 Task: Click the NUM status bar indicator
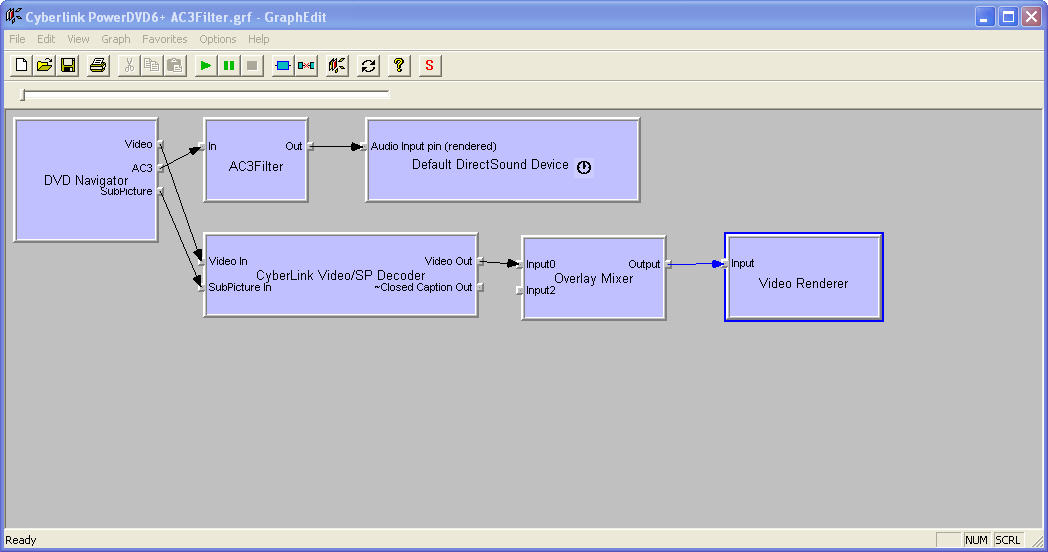pos(976,540)
